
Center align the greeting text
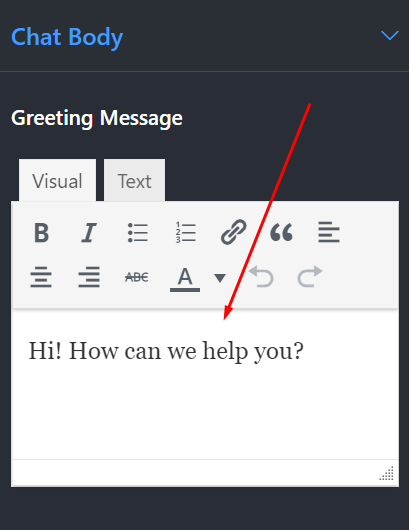point(41,277)
